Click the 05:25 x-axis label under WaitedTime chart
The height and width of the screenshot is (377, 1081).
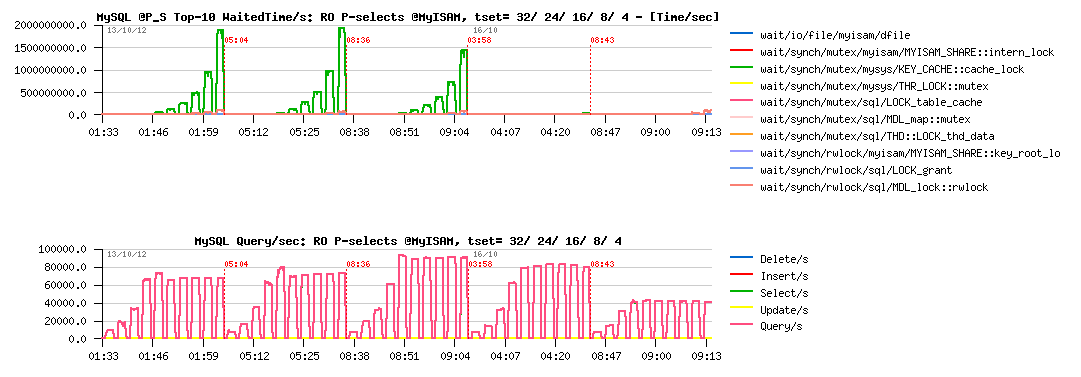click(x=305, y=132)
